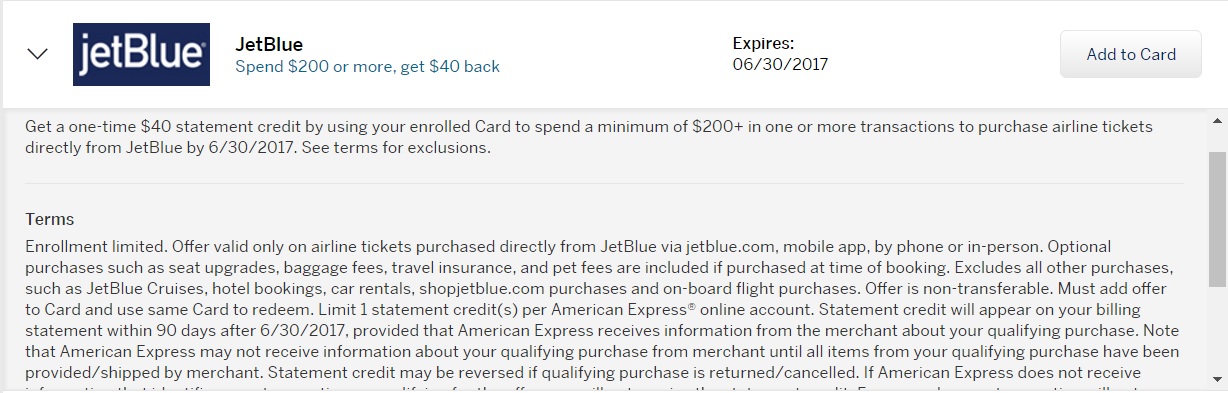1228x393 pixels.
Task: Collapse the JetBlue offer with the chevron
Action: [x=37, y=54]
